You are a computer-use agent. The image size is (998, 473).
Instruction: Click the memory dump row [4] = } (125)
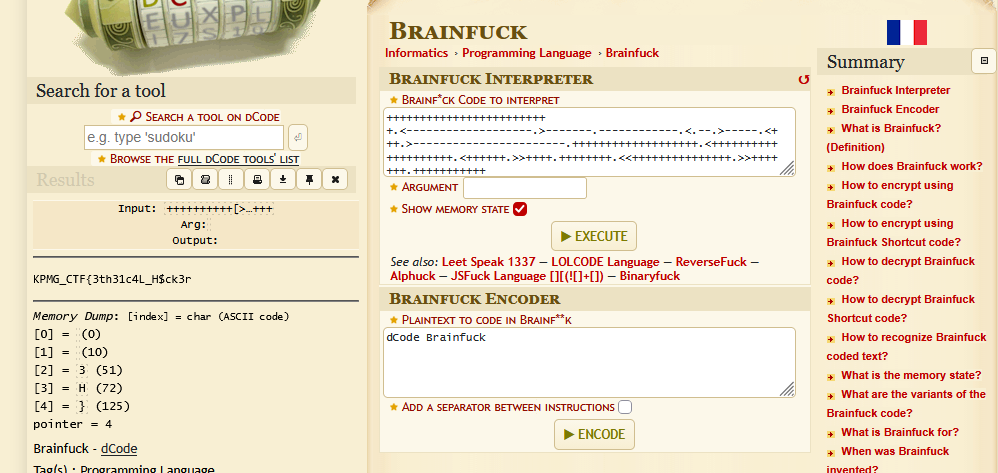[81, 406]
